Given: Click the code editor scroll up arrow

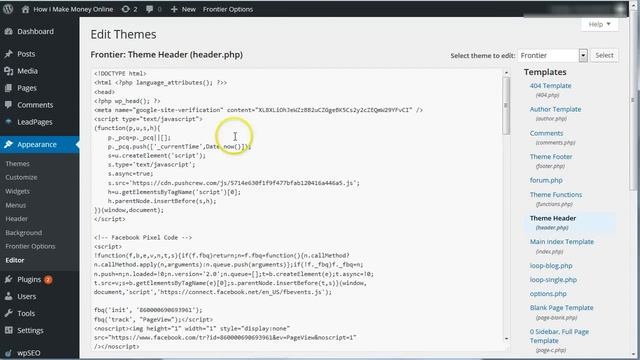Looking at the screenshot, I should pos(507,73).
